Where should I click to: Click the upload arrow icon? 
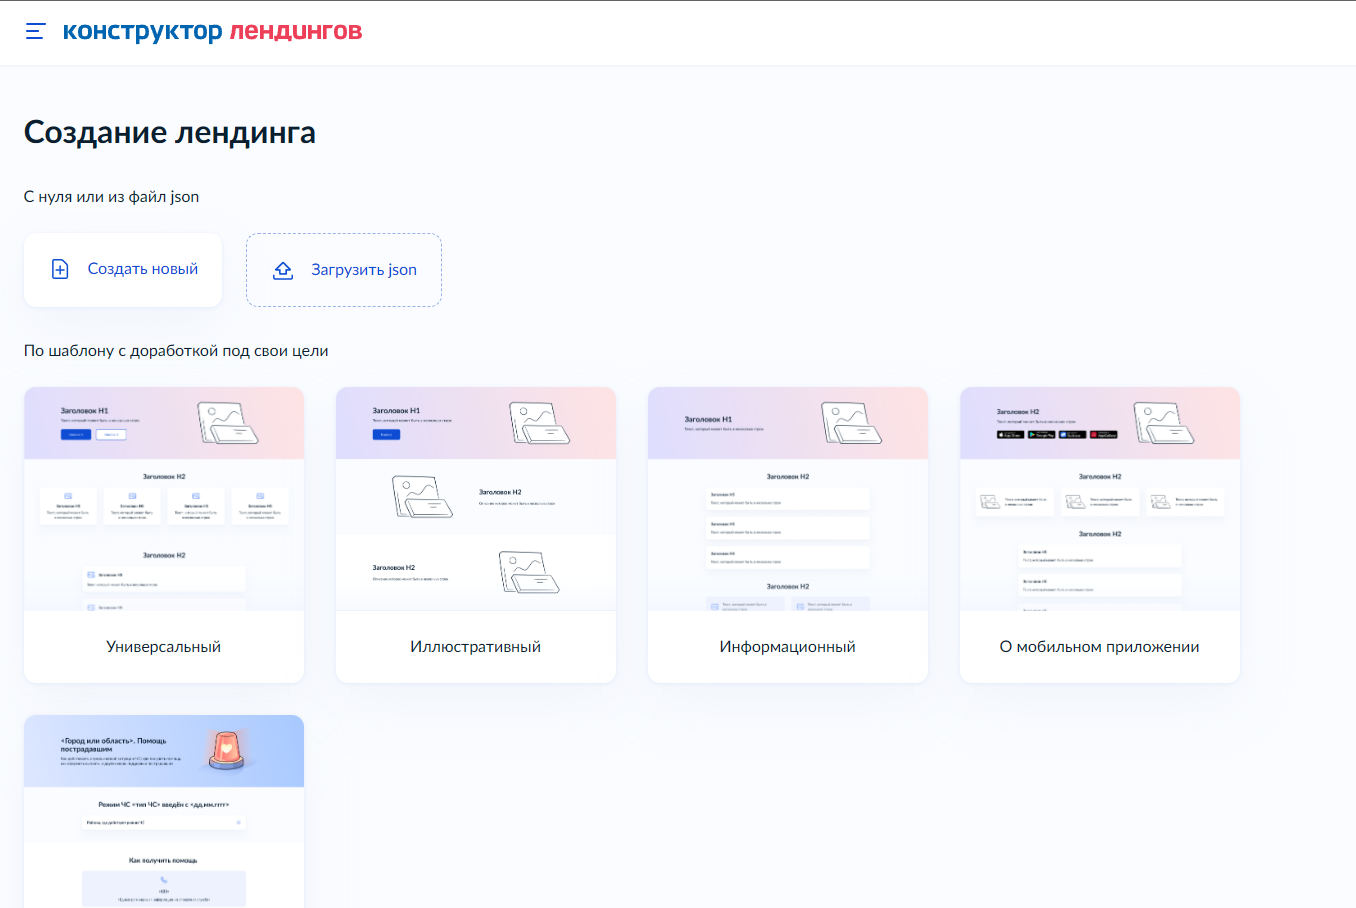pos(283,270)
